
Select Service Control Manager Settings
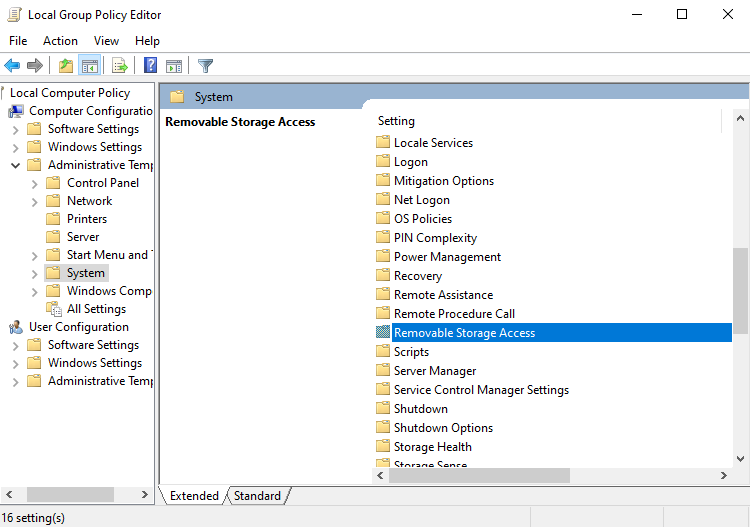481,390
